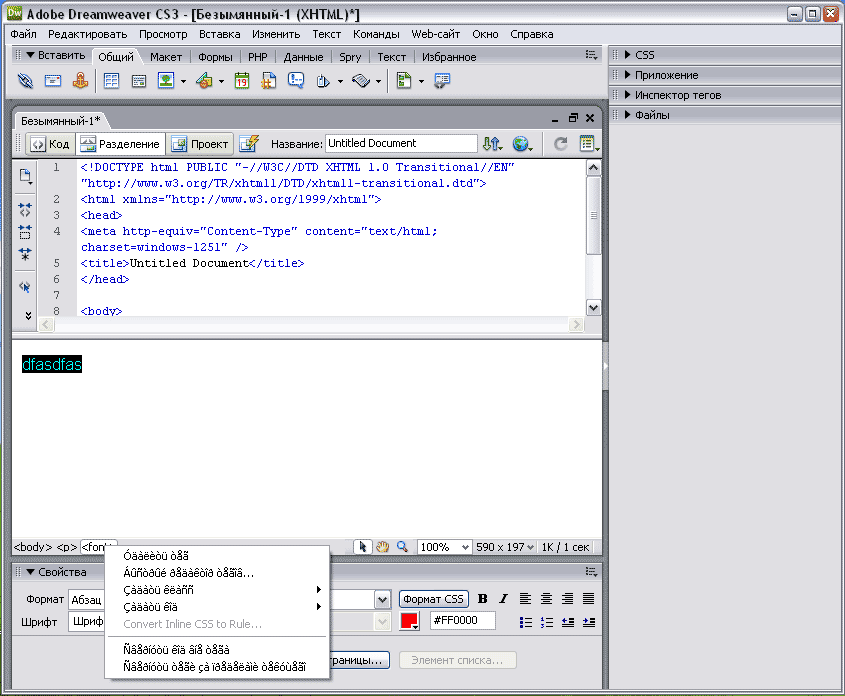Click the #FF0000 color value field

coord(463,621)
